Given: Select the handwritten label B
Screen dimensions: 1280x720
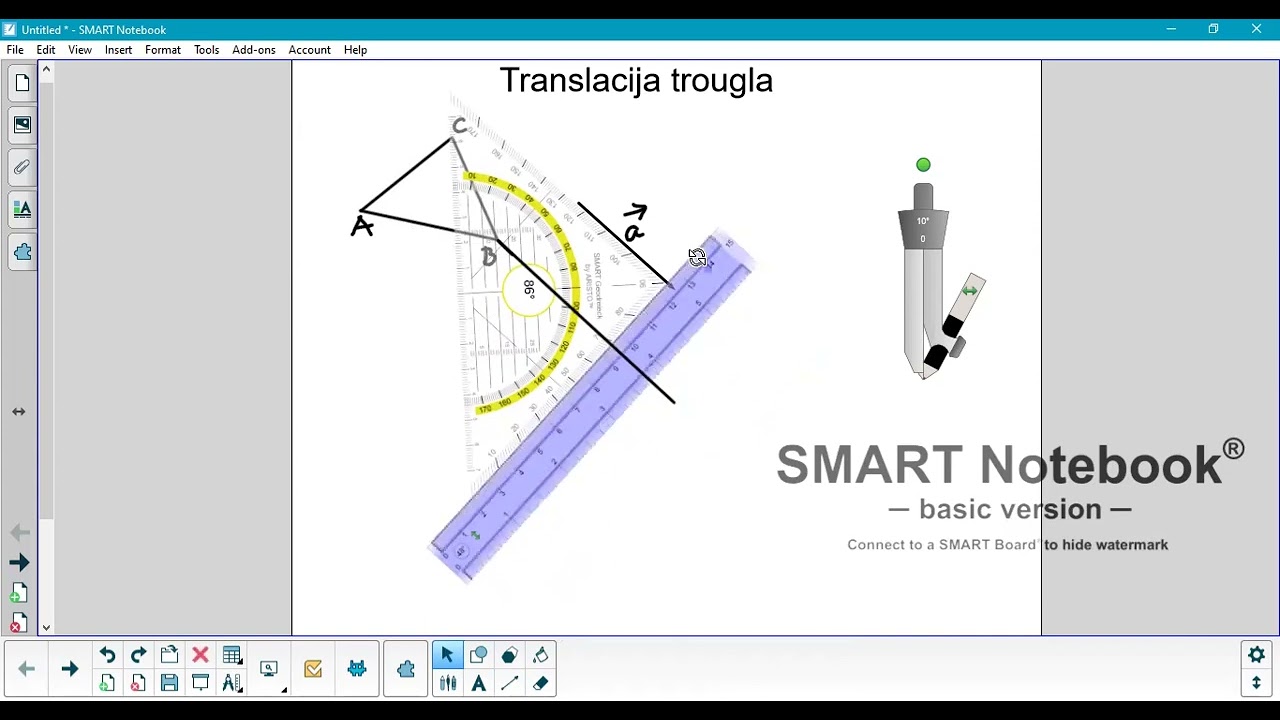Looking at the screenshot, I should 488,257.
